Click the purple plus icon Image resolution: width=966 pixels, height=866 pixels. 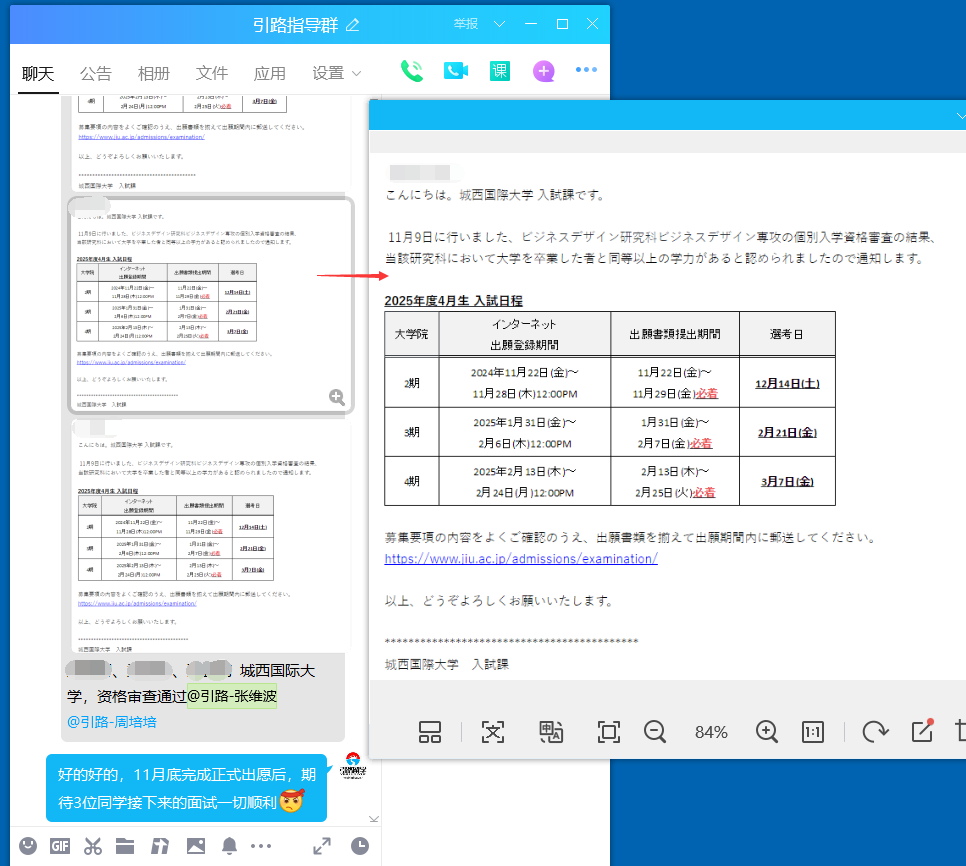[543, 71]
